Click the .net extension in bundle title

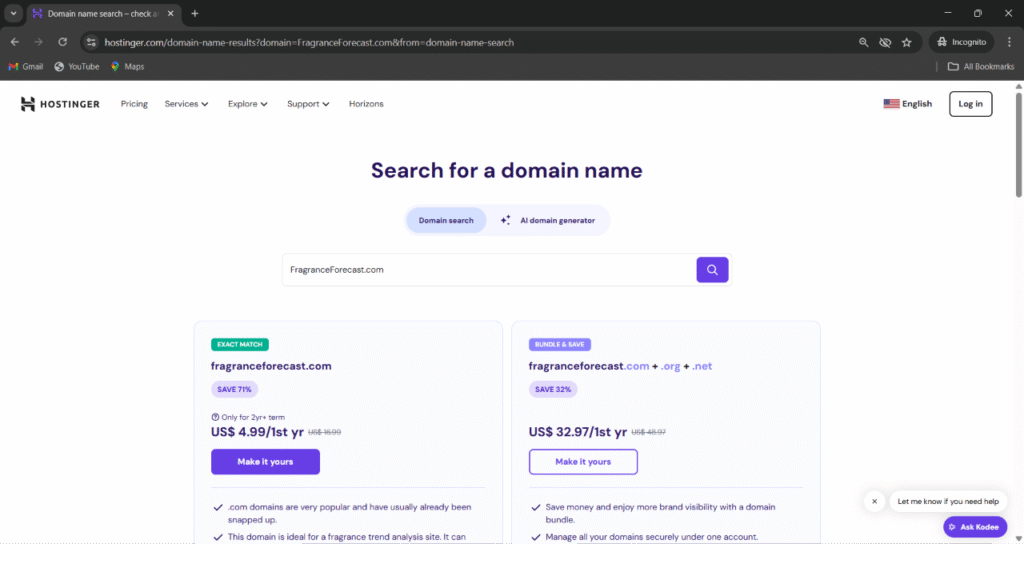702,366
